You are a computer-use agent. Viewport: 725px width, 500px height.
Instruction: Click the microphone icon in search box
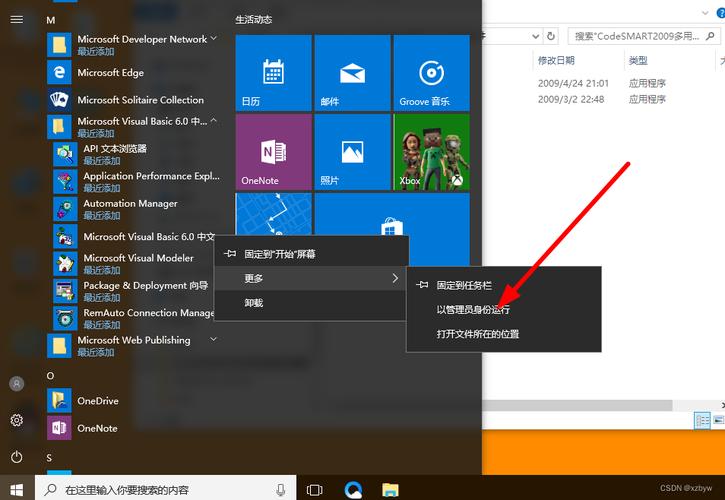click(x=280, y=490)
